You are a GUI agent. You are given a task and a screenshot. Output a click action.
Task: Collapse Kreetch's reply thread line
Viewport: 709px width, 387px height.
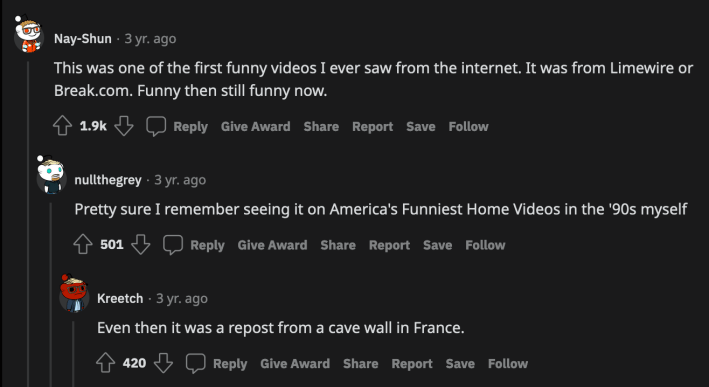73,354
